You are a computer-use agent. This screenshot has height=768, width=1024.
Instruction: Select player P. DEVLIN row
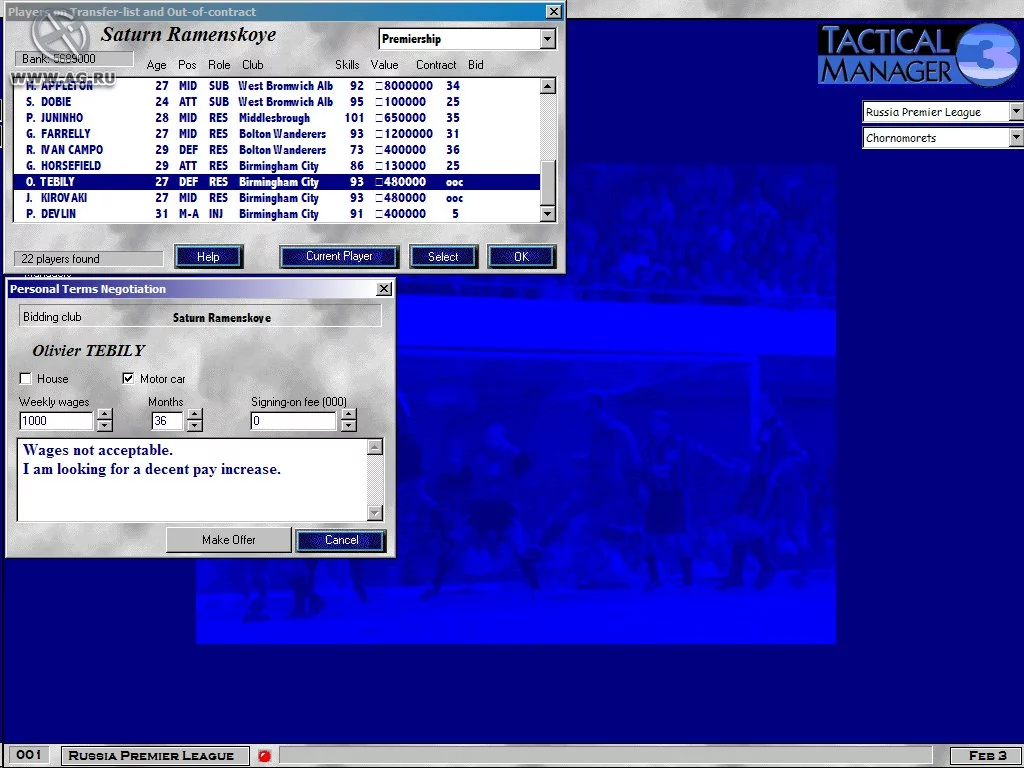click(x=276, y=214)
